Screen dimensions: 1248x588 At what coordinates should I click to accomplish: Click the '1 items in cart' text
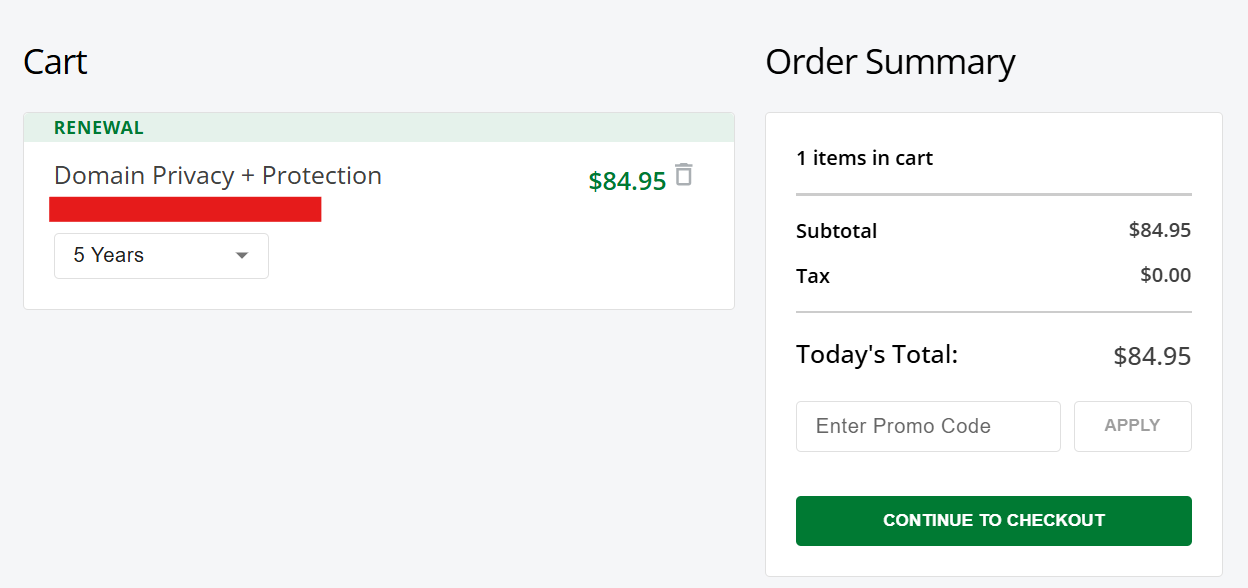click(x=864, y=158)
